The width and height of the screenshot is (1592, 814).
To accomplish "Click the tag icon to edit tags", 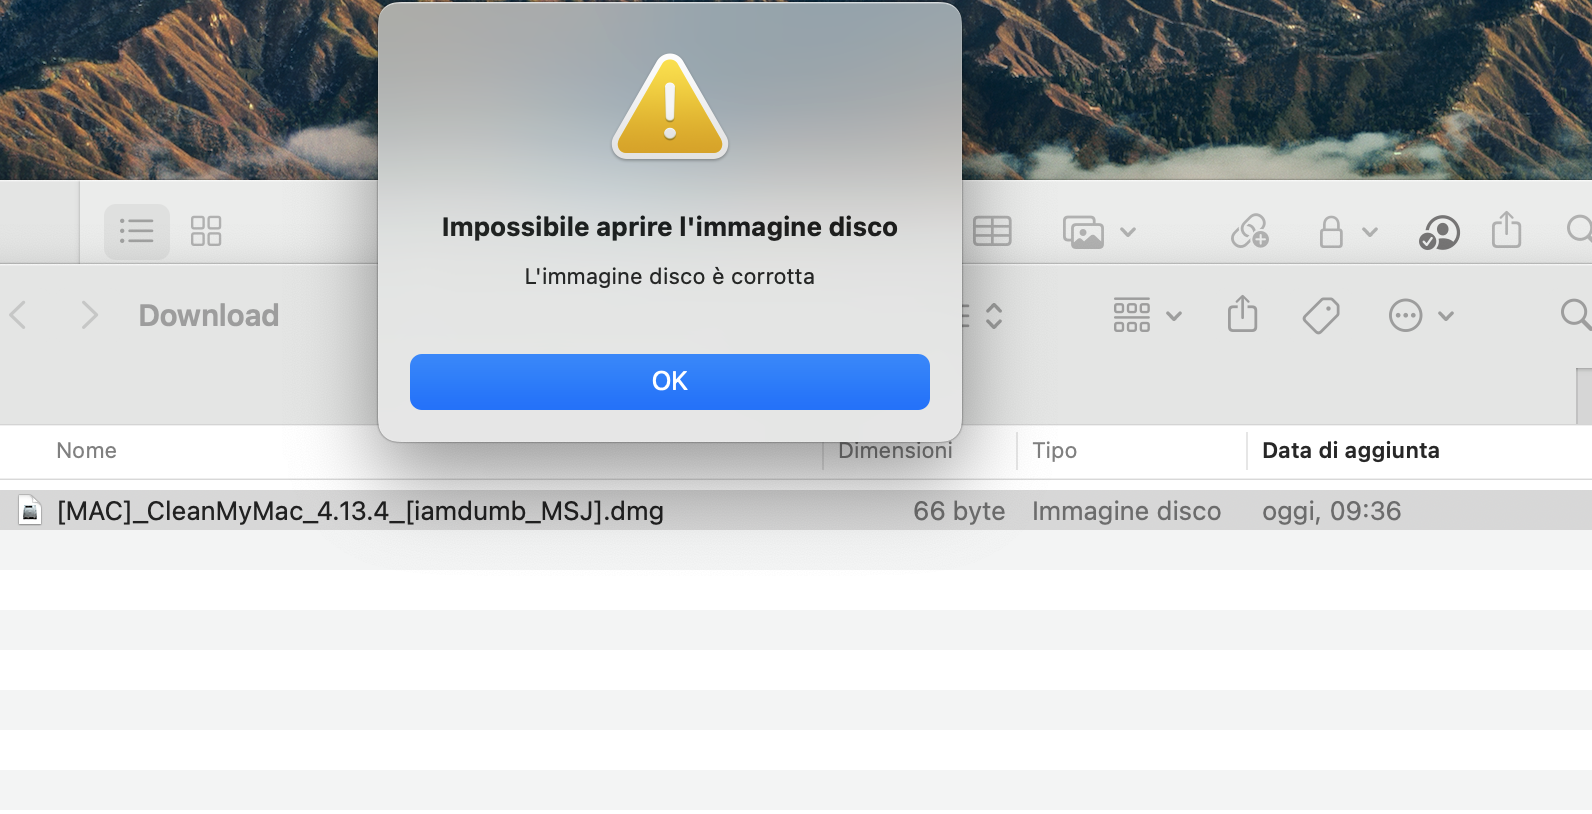I will (1321, 316).
